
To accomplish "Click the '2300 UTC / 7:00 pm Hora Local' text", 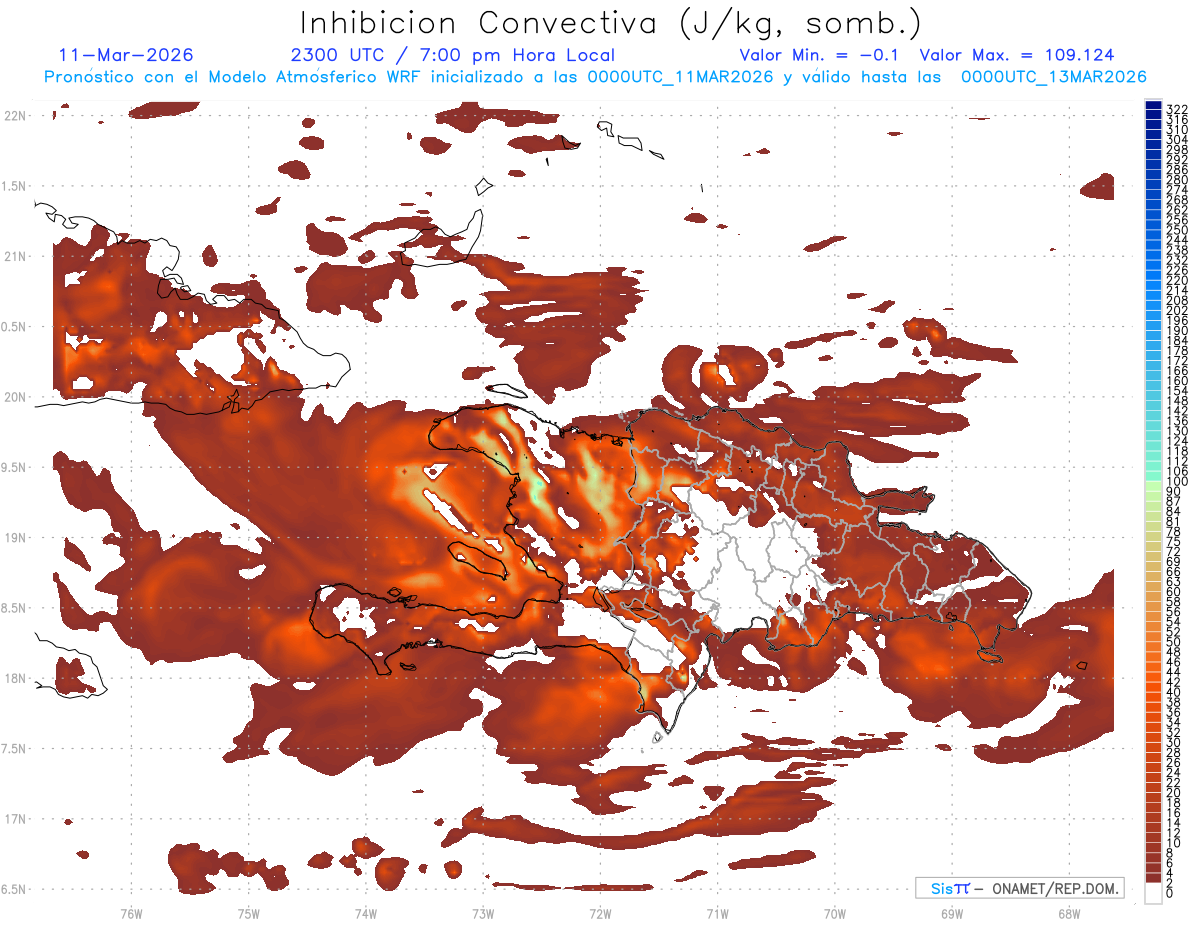I will 452,55.
